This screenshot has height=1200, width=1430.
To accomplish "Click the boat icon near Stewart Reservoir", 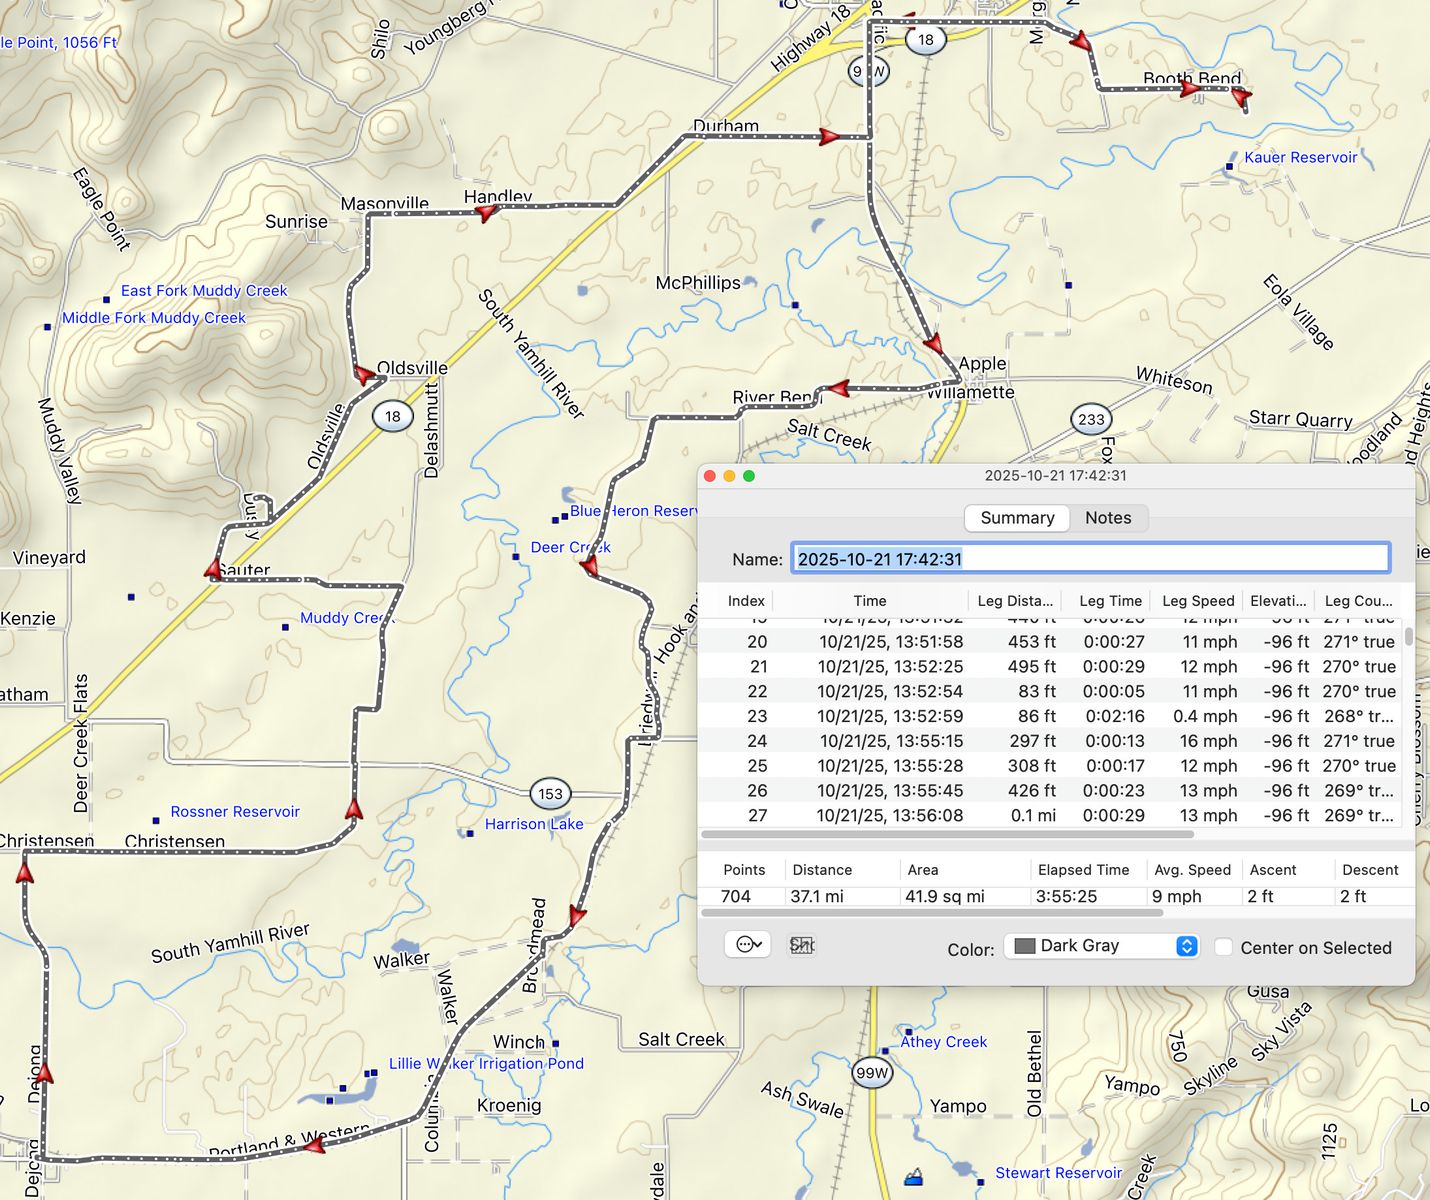I will [913, 1177].
